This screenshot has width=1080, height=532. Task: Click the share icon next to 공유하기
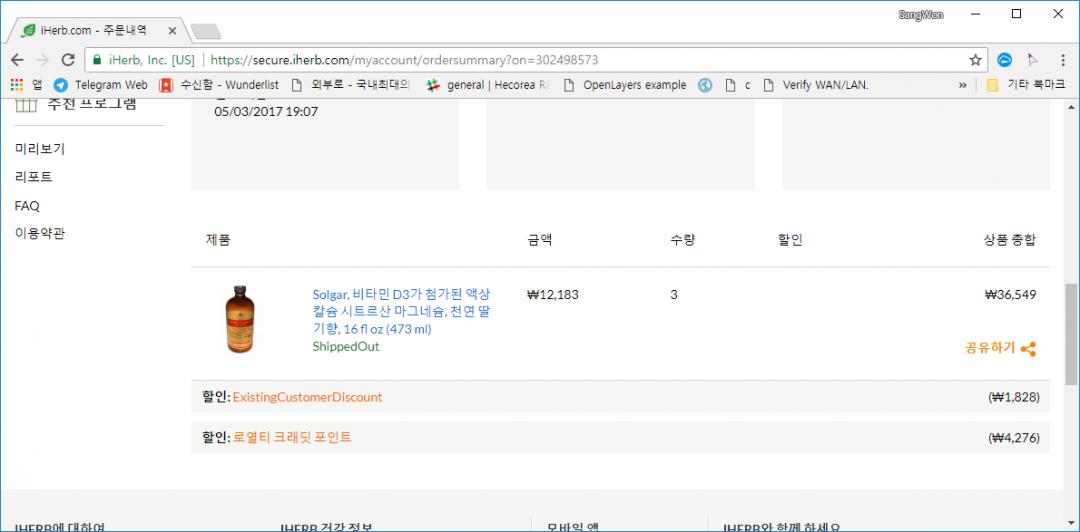1028,349
